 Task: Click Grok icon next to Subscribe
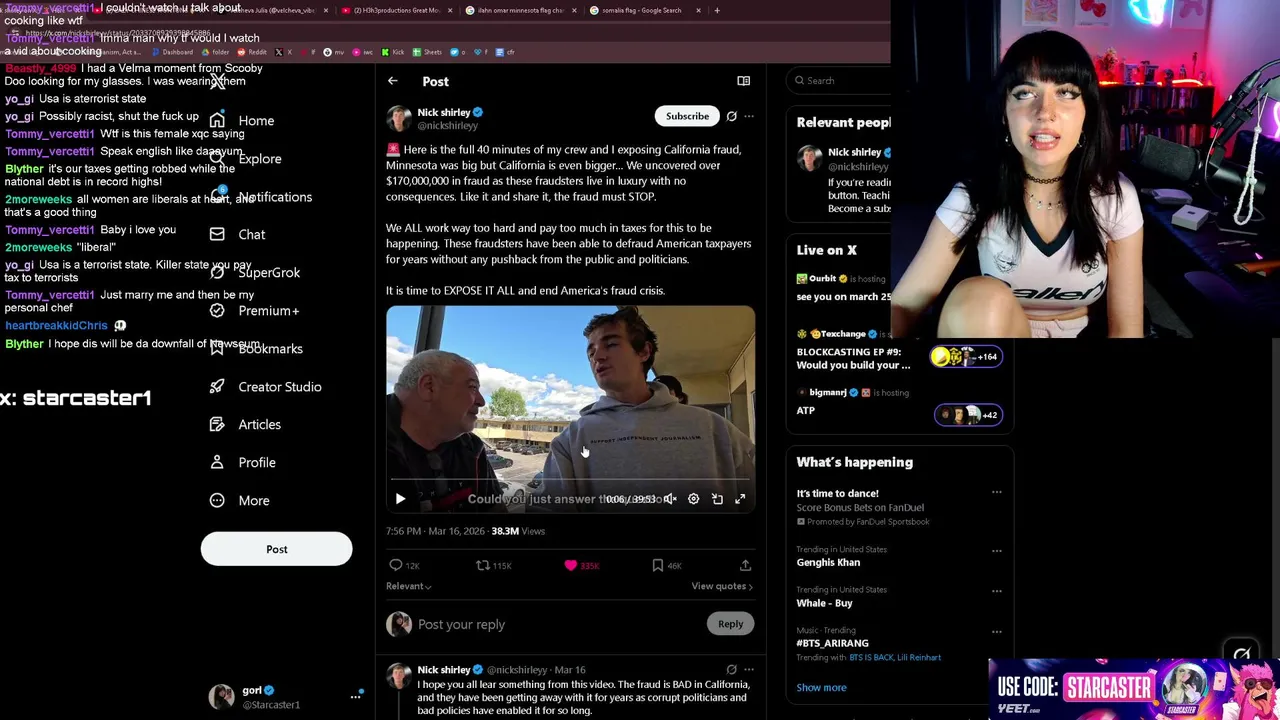point(731,116)
